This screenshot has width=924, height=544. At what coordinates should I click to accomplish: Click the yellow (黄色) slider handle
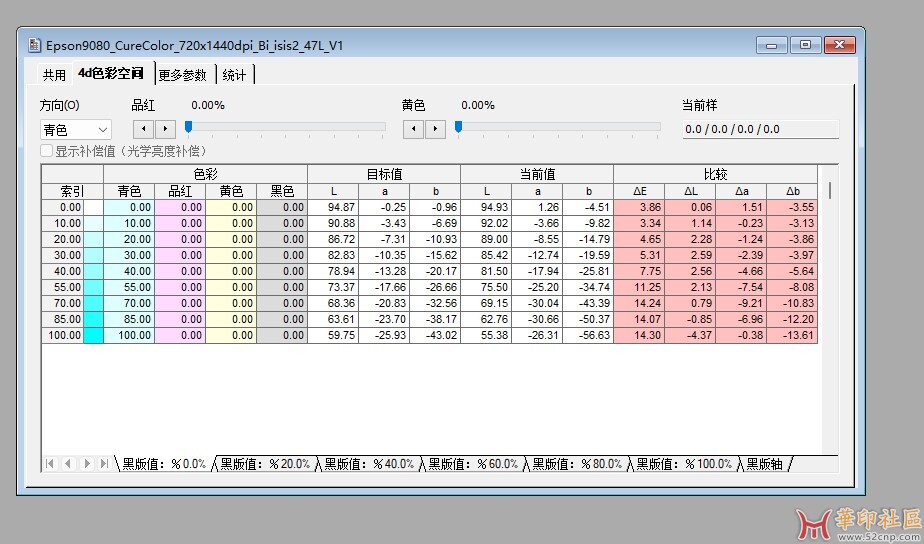[458, 126]
